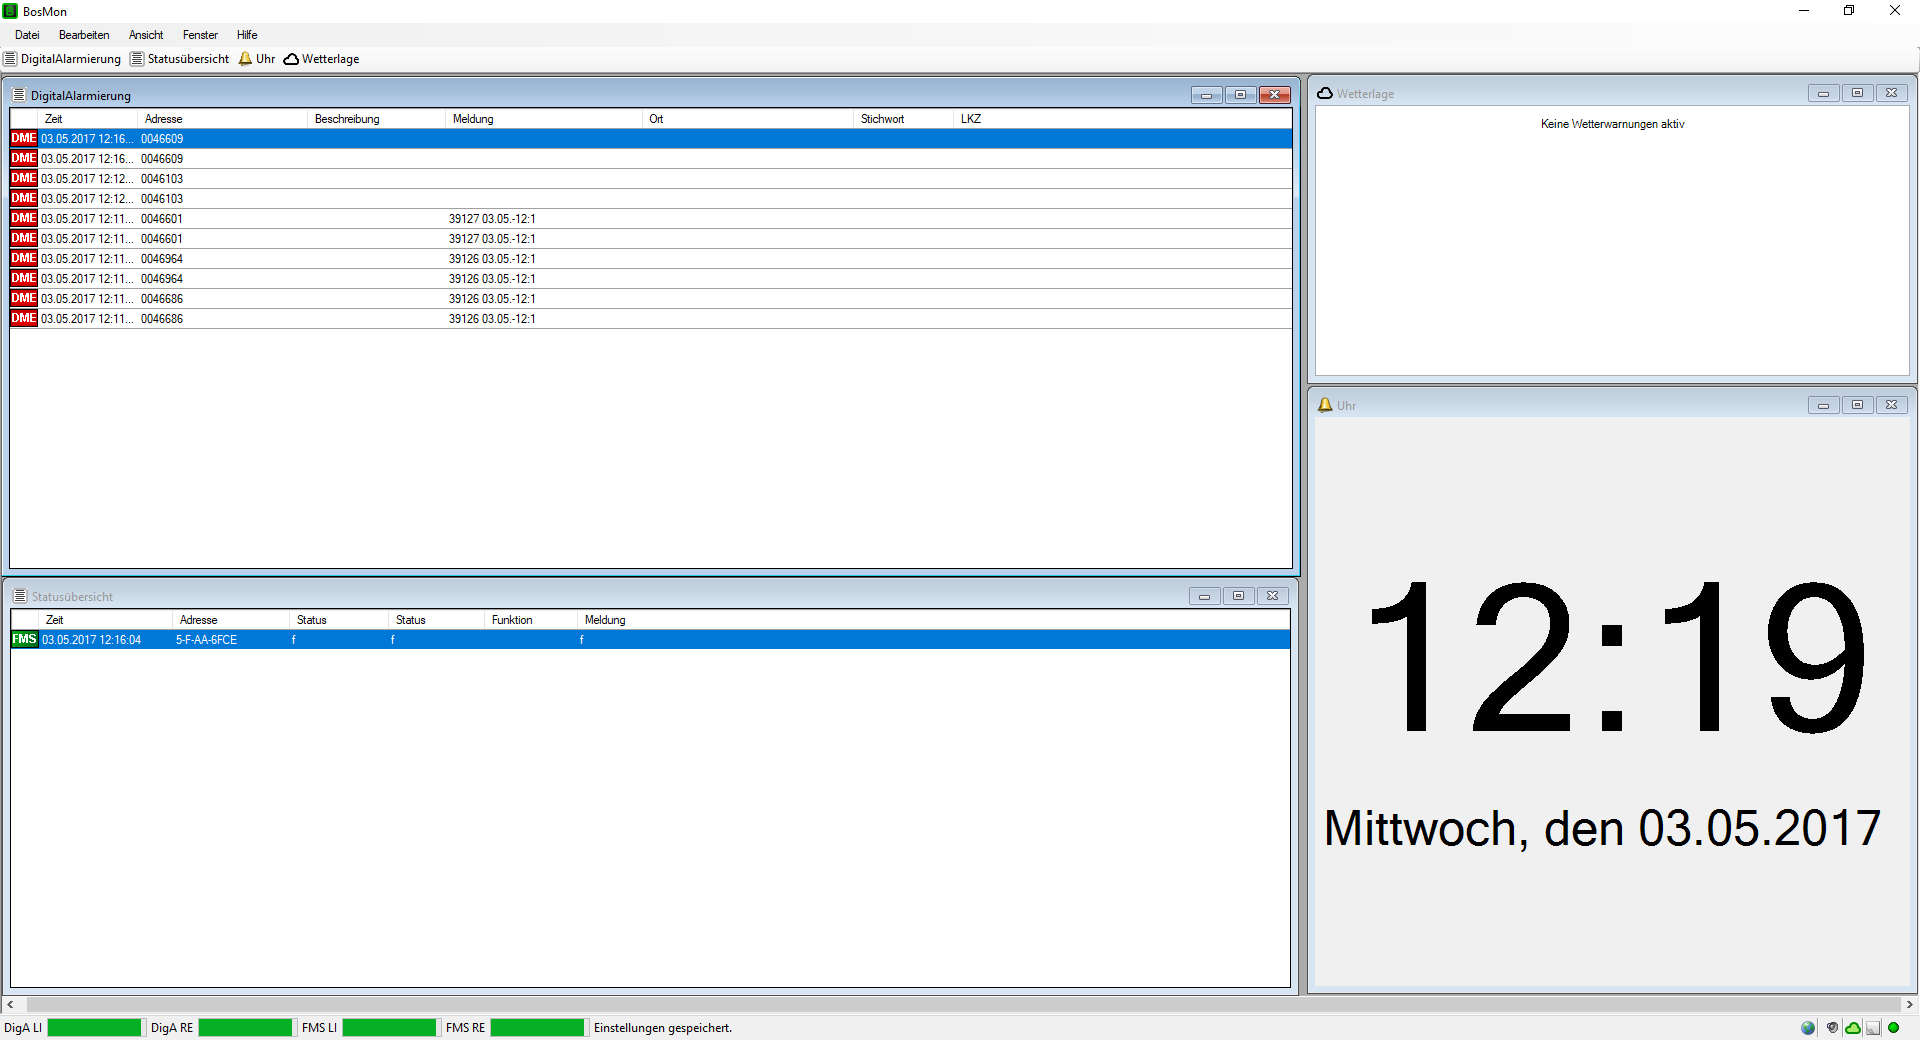The width and height of the screenshot is (1920, 1040).
Task: Open the Fenster menu
Action: pos(200,35)
